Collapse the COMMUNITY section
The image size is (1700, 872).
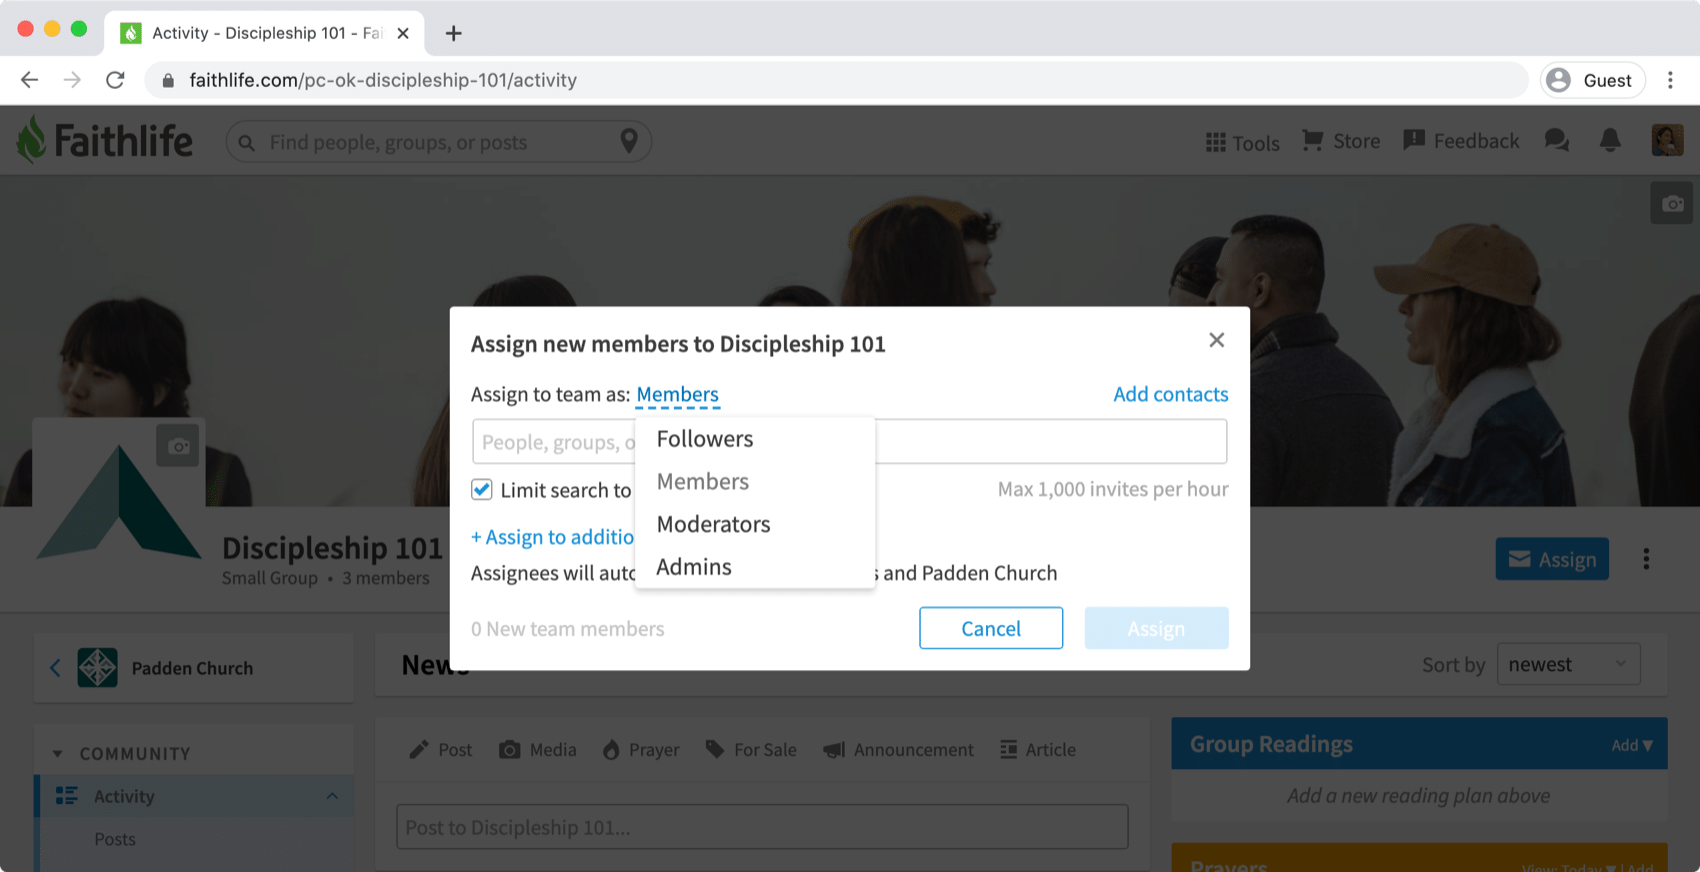pos(58,753)
